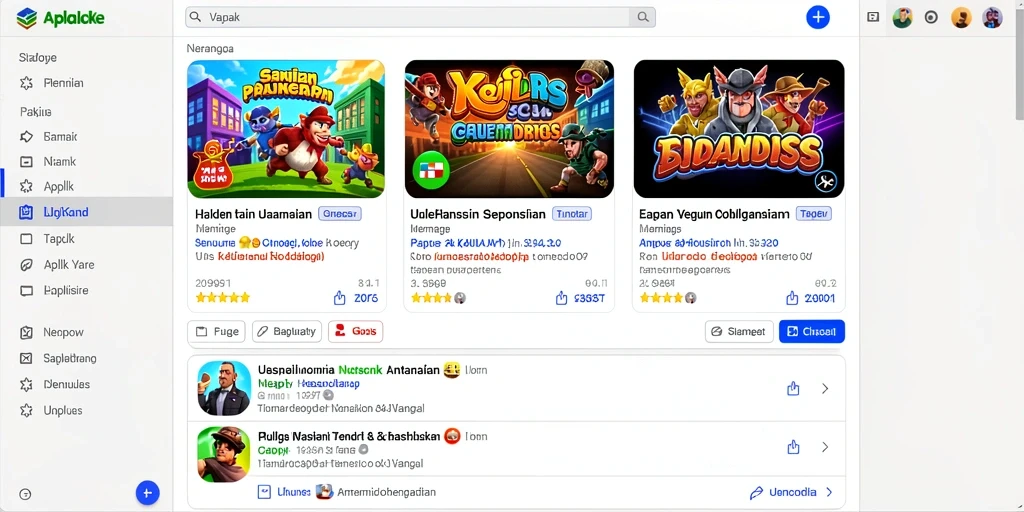Open the Uencodia link chevron

(829, 492)
